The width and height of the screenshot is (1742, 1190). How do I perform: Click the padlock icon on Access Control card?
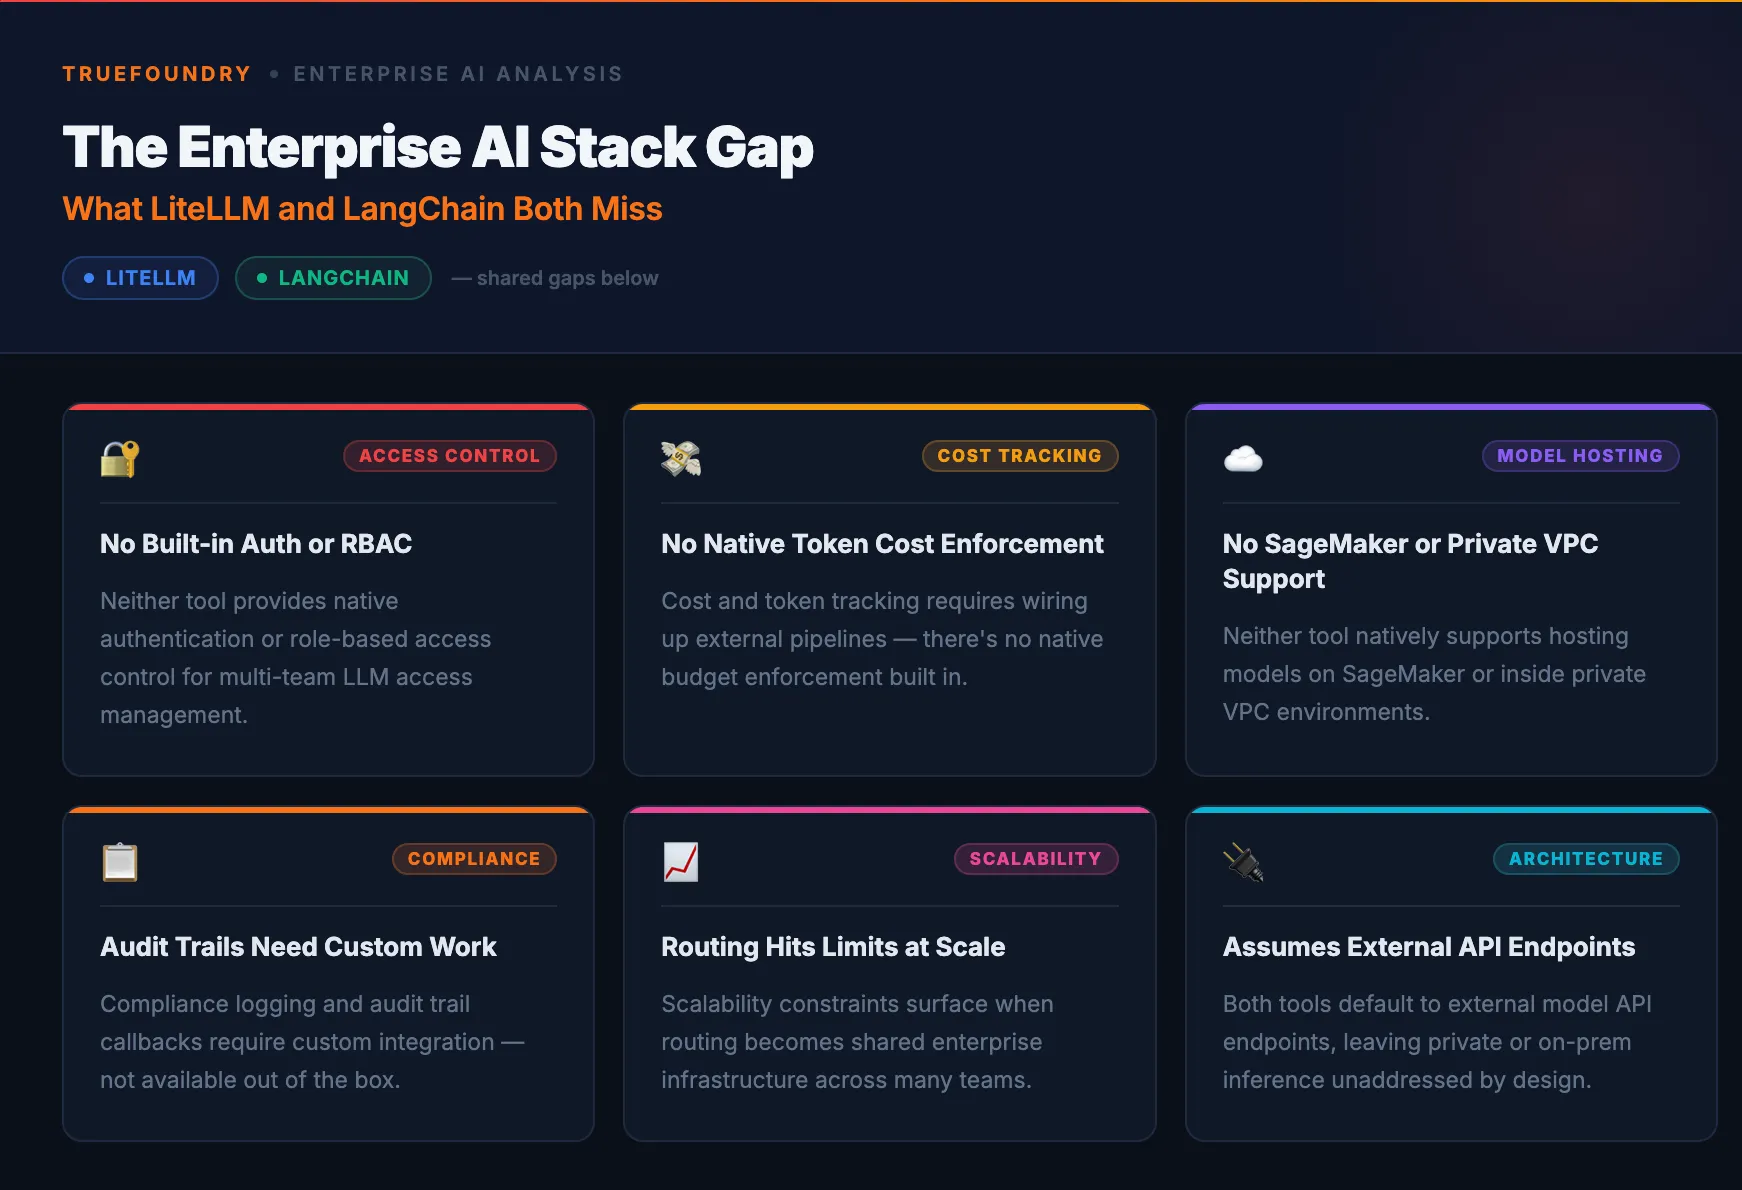(119, 458)
